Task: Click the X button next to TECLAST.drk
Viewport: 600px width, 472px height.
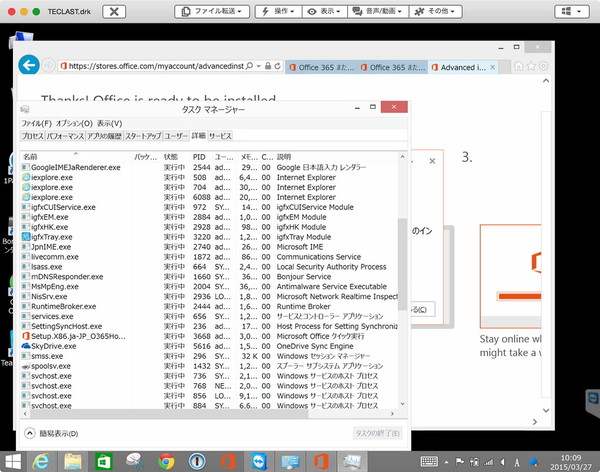Action: point(114,11)
